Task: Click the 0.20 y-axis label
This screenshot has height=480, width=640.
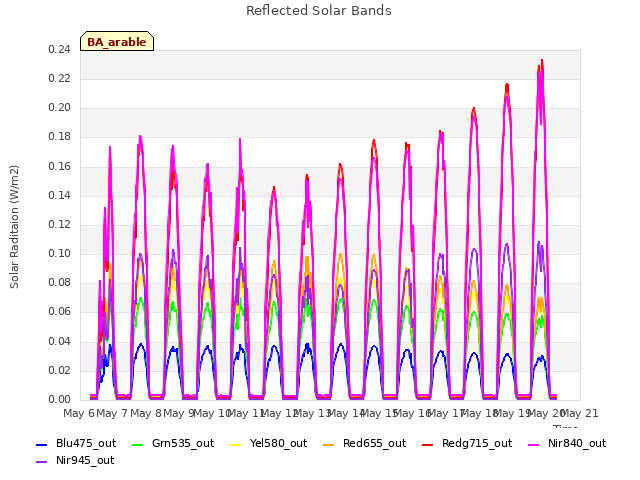Action: 59,108
